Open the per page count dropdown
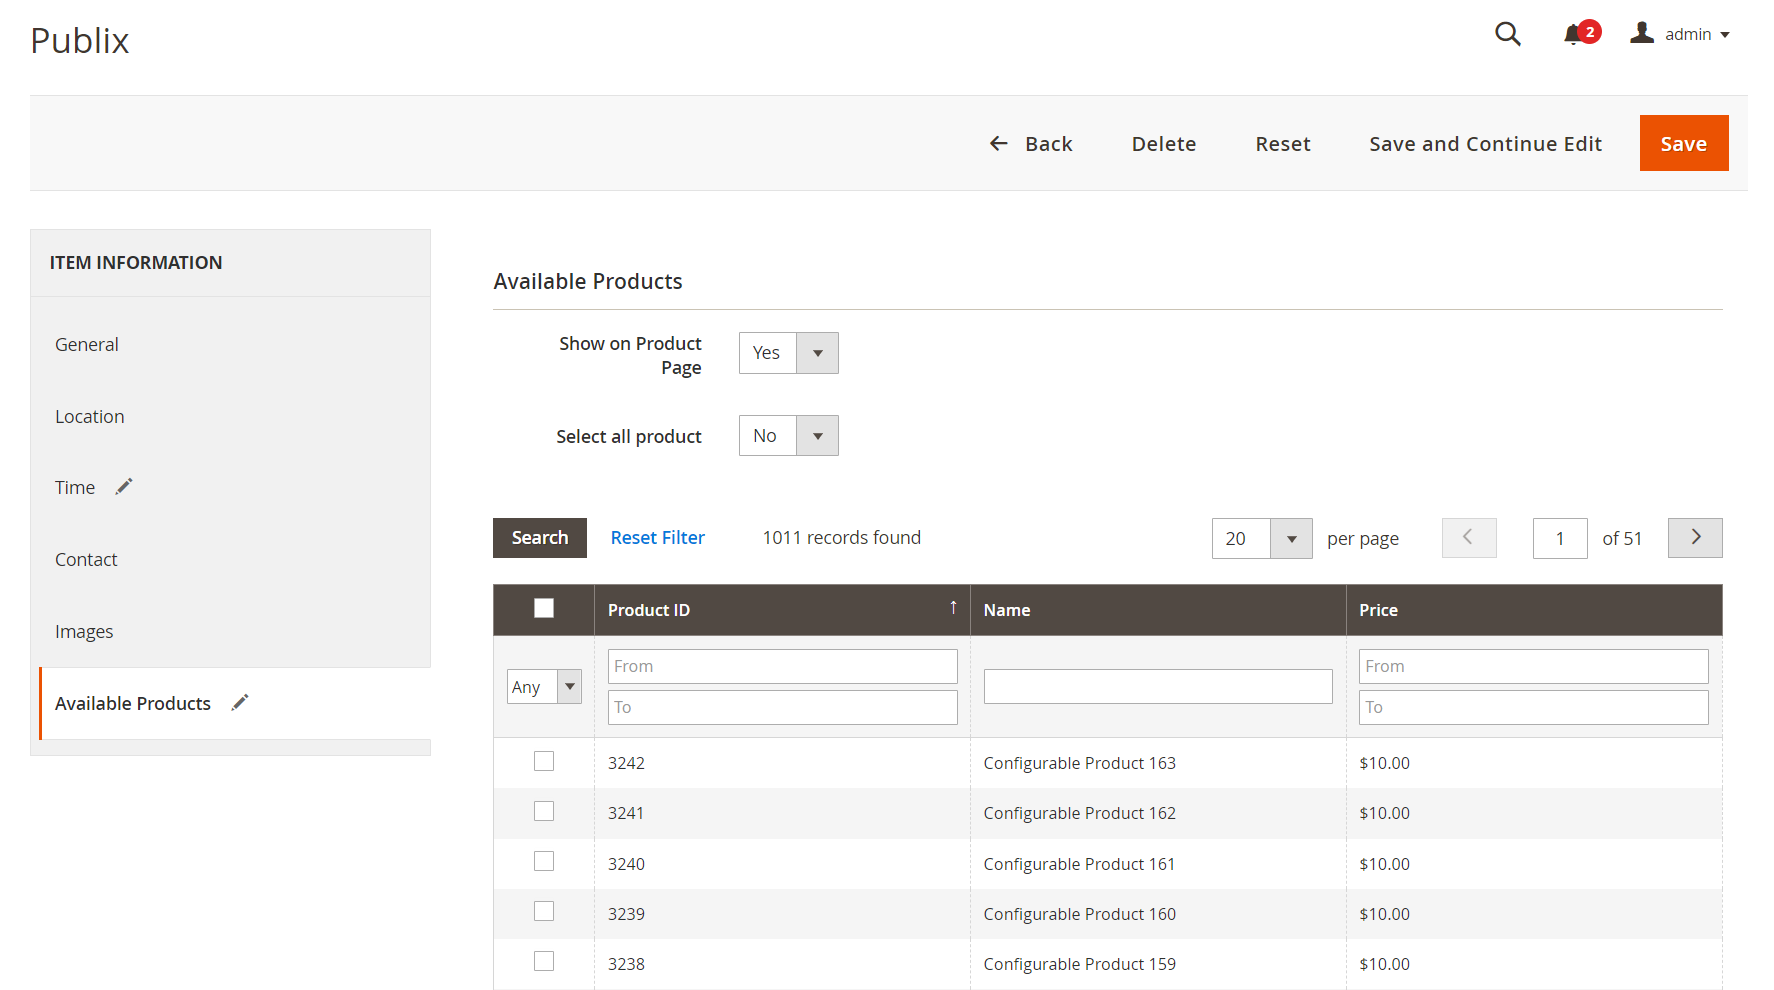 pos(1261,539)
